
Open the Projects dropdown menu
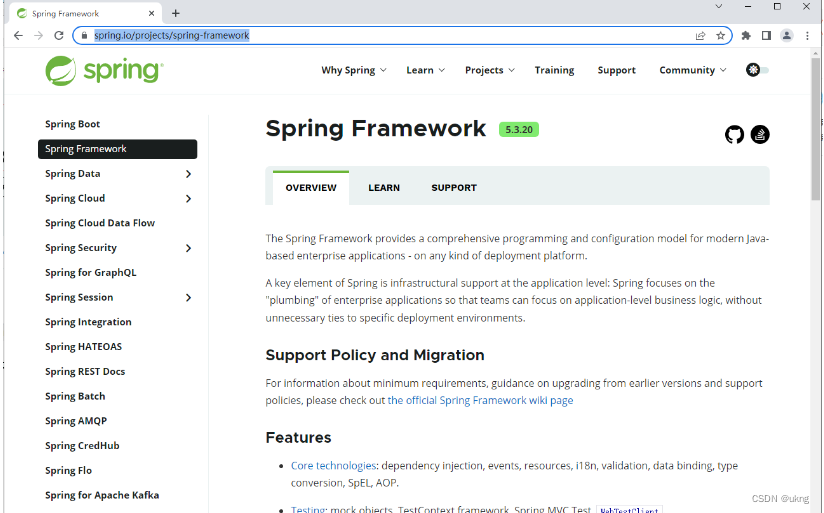tap(490, 70)
